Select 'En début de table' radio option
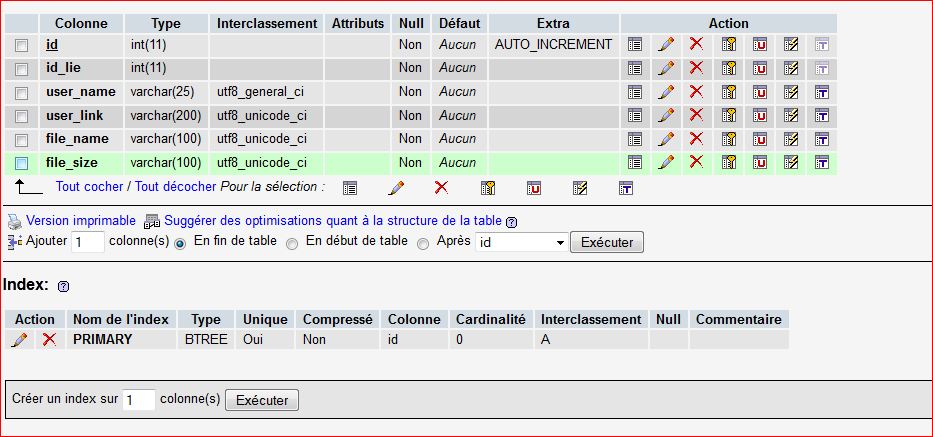The height and width of the screenshot is (437, 933). (292, 244)
